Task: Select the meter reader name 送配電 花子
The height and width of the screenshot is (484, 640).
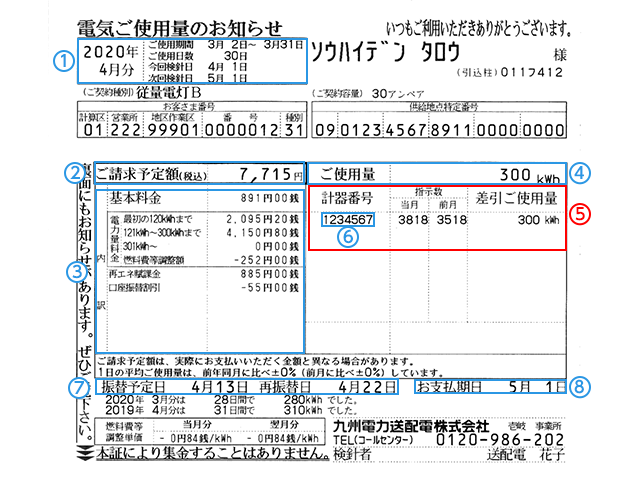Action: pyautogui.click(x=526, y=454)
